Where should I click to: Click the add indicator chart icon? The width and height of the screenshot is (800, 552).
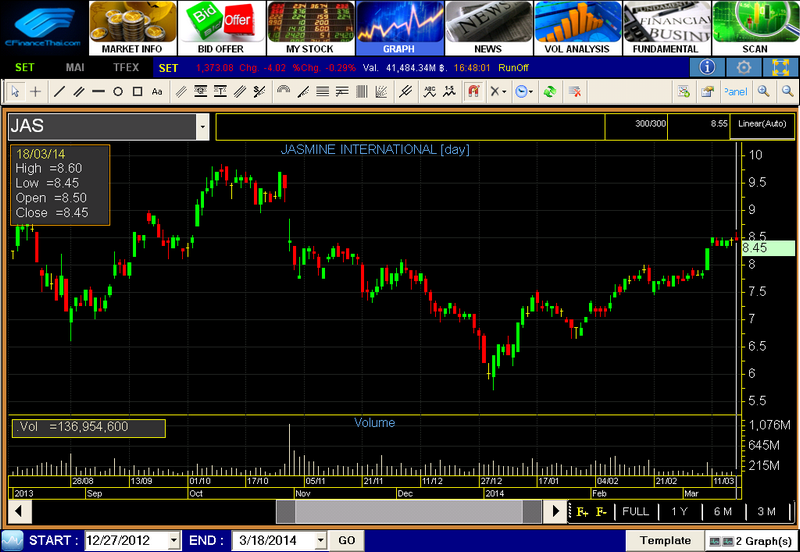click(684, 92)
